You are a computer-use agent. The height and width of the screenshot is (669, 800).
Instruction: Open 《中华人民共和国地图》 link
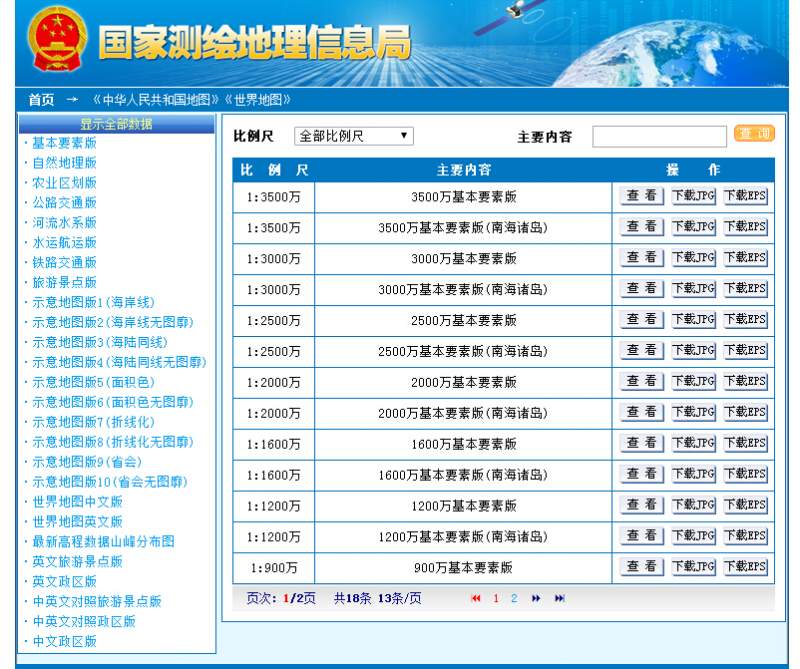(155, 100)
